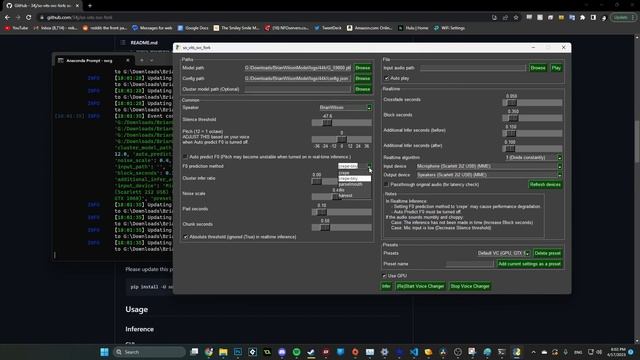Click the Model path input field
The image size is (640, 360).
298,68
